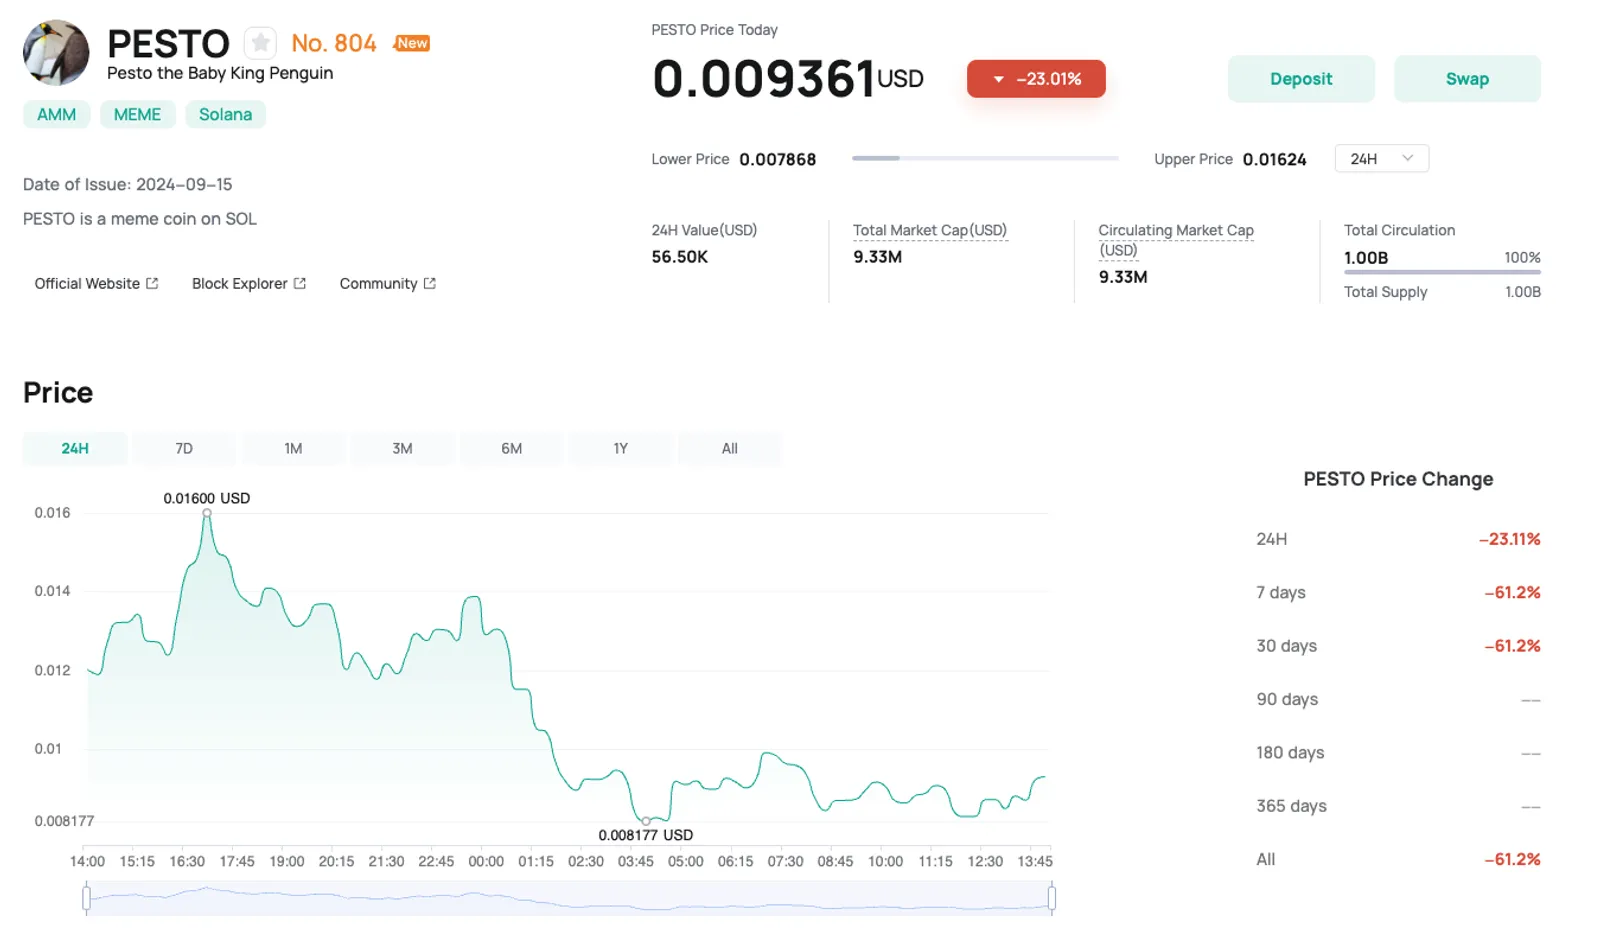The height and width of the screenshot is (935, 1600).
Task: Click the 24H change -23.11% value
Action: [1510, 539]
